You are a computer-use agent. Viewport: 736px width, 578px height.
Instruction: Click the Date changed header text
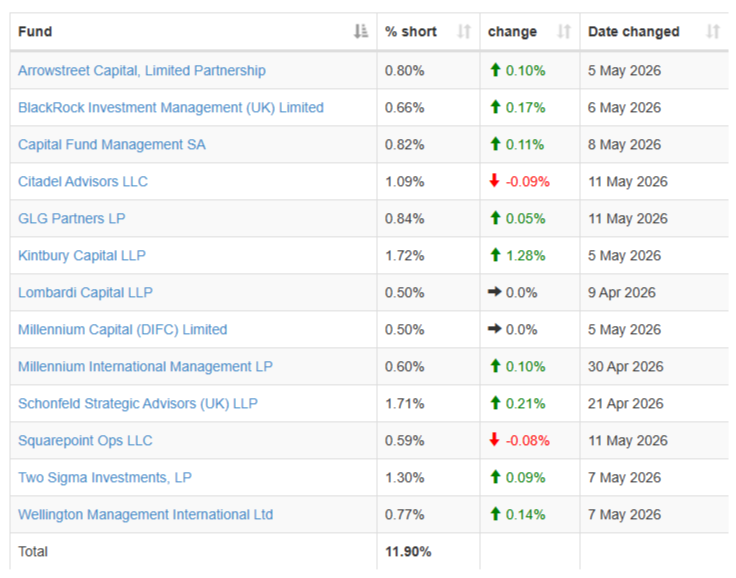(634, 32)
